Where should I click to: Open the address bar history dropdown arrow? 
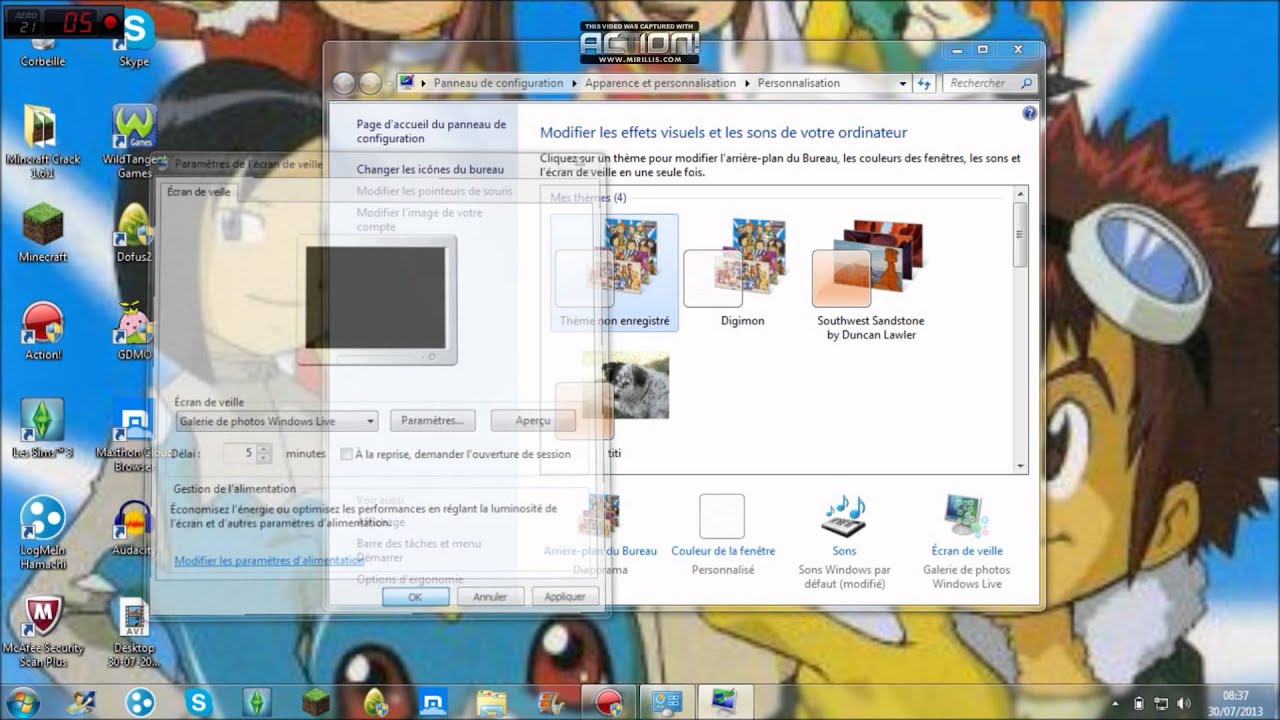[903, 84]
